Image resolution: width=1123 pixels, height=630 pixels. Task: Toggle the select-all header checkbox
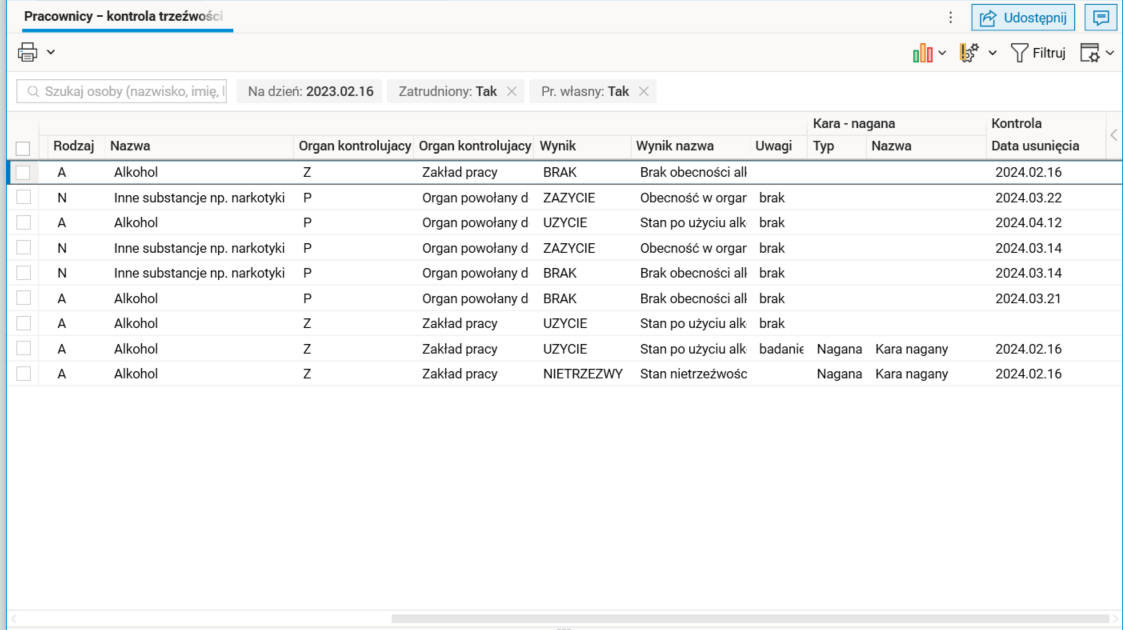point(23,148)
